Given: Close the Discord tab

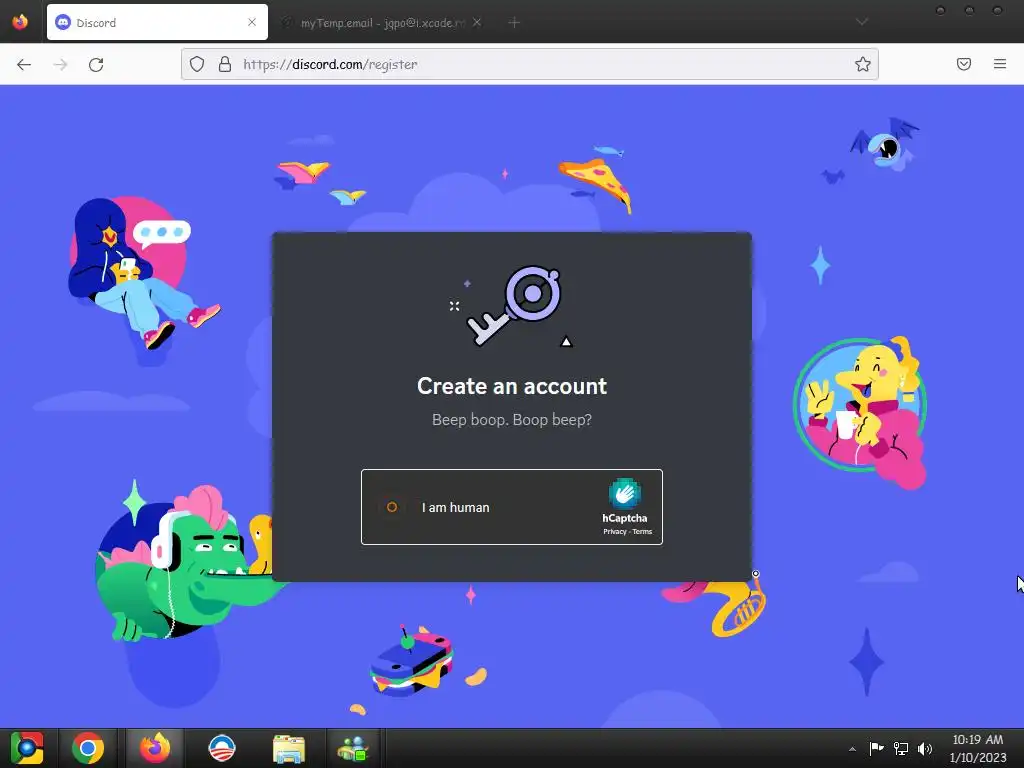Looking at the screenshot, I should pyautogui.click(x=252, y=22).
